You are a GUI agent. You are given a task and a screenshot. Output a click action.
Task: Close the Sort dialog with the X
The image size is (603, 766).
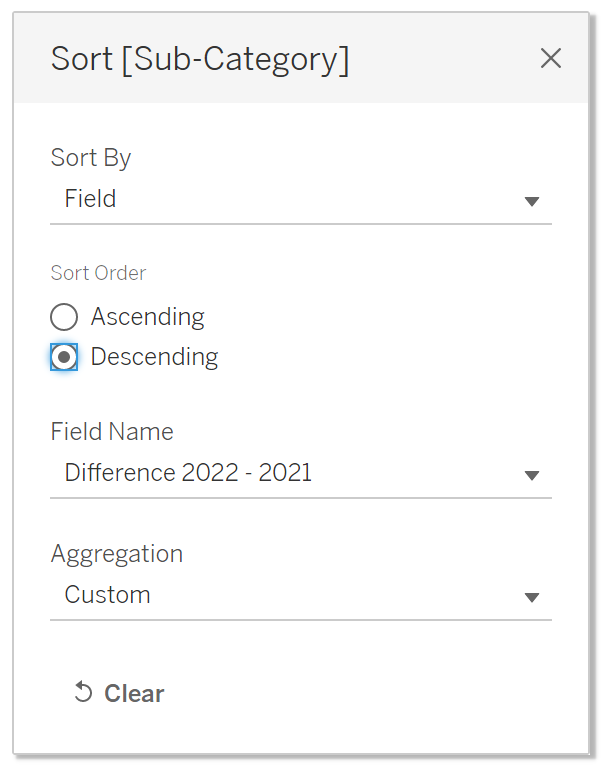pyautogui.click(x=551, y=59)
